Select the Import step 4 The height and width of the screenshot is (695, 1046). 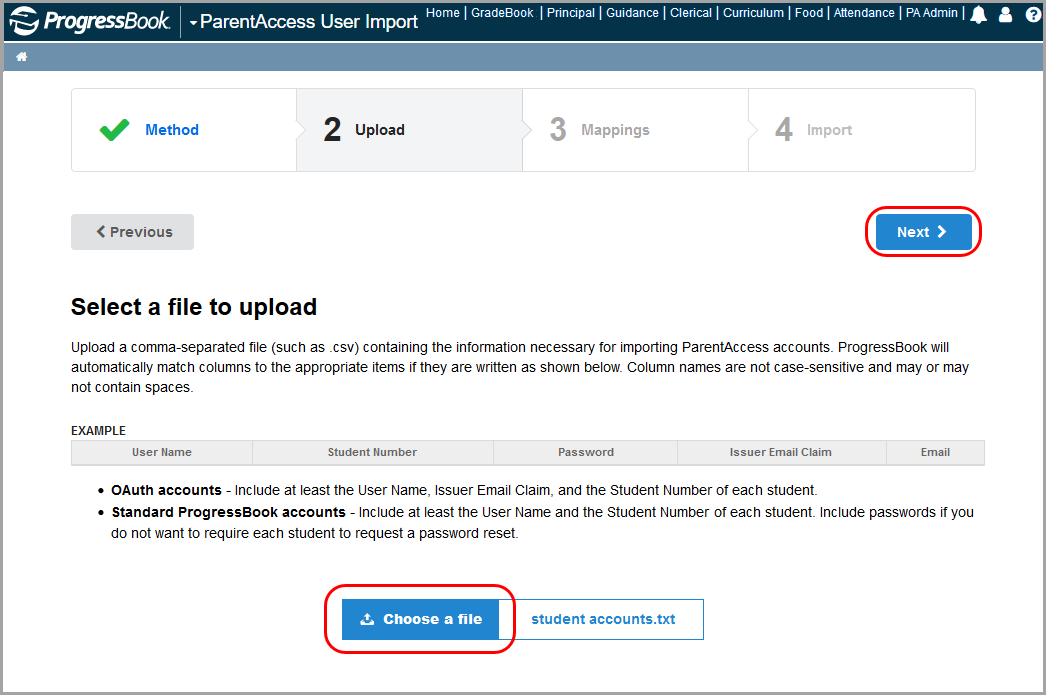click(x=861, y=130)
